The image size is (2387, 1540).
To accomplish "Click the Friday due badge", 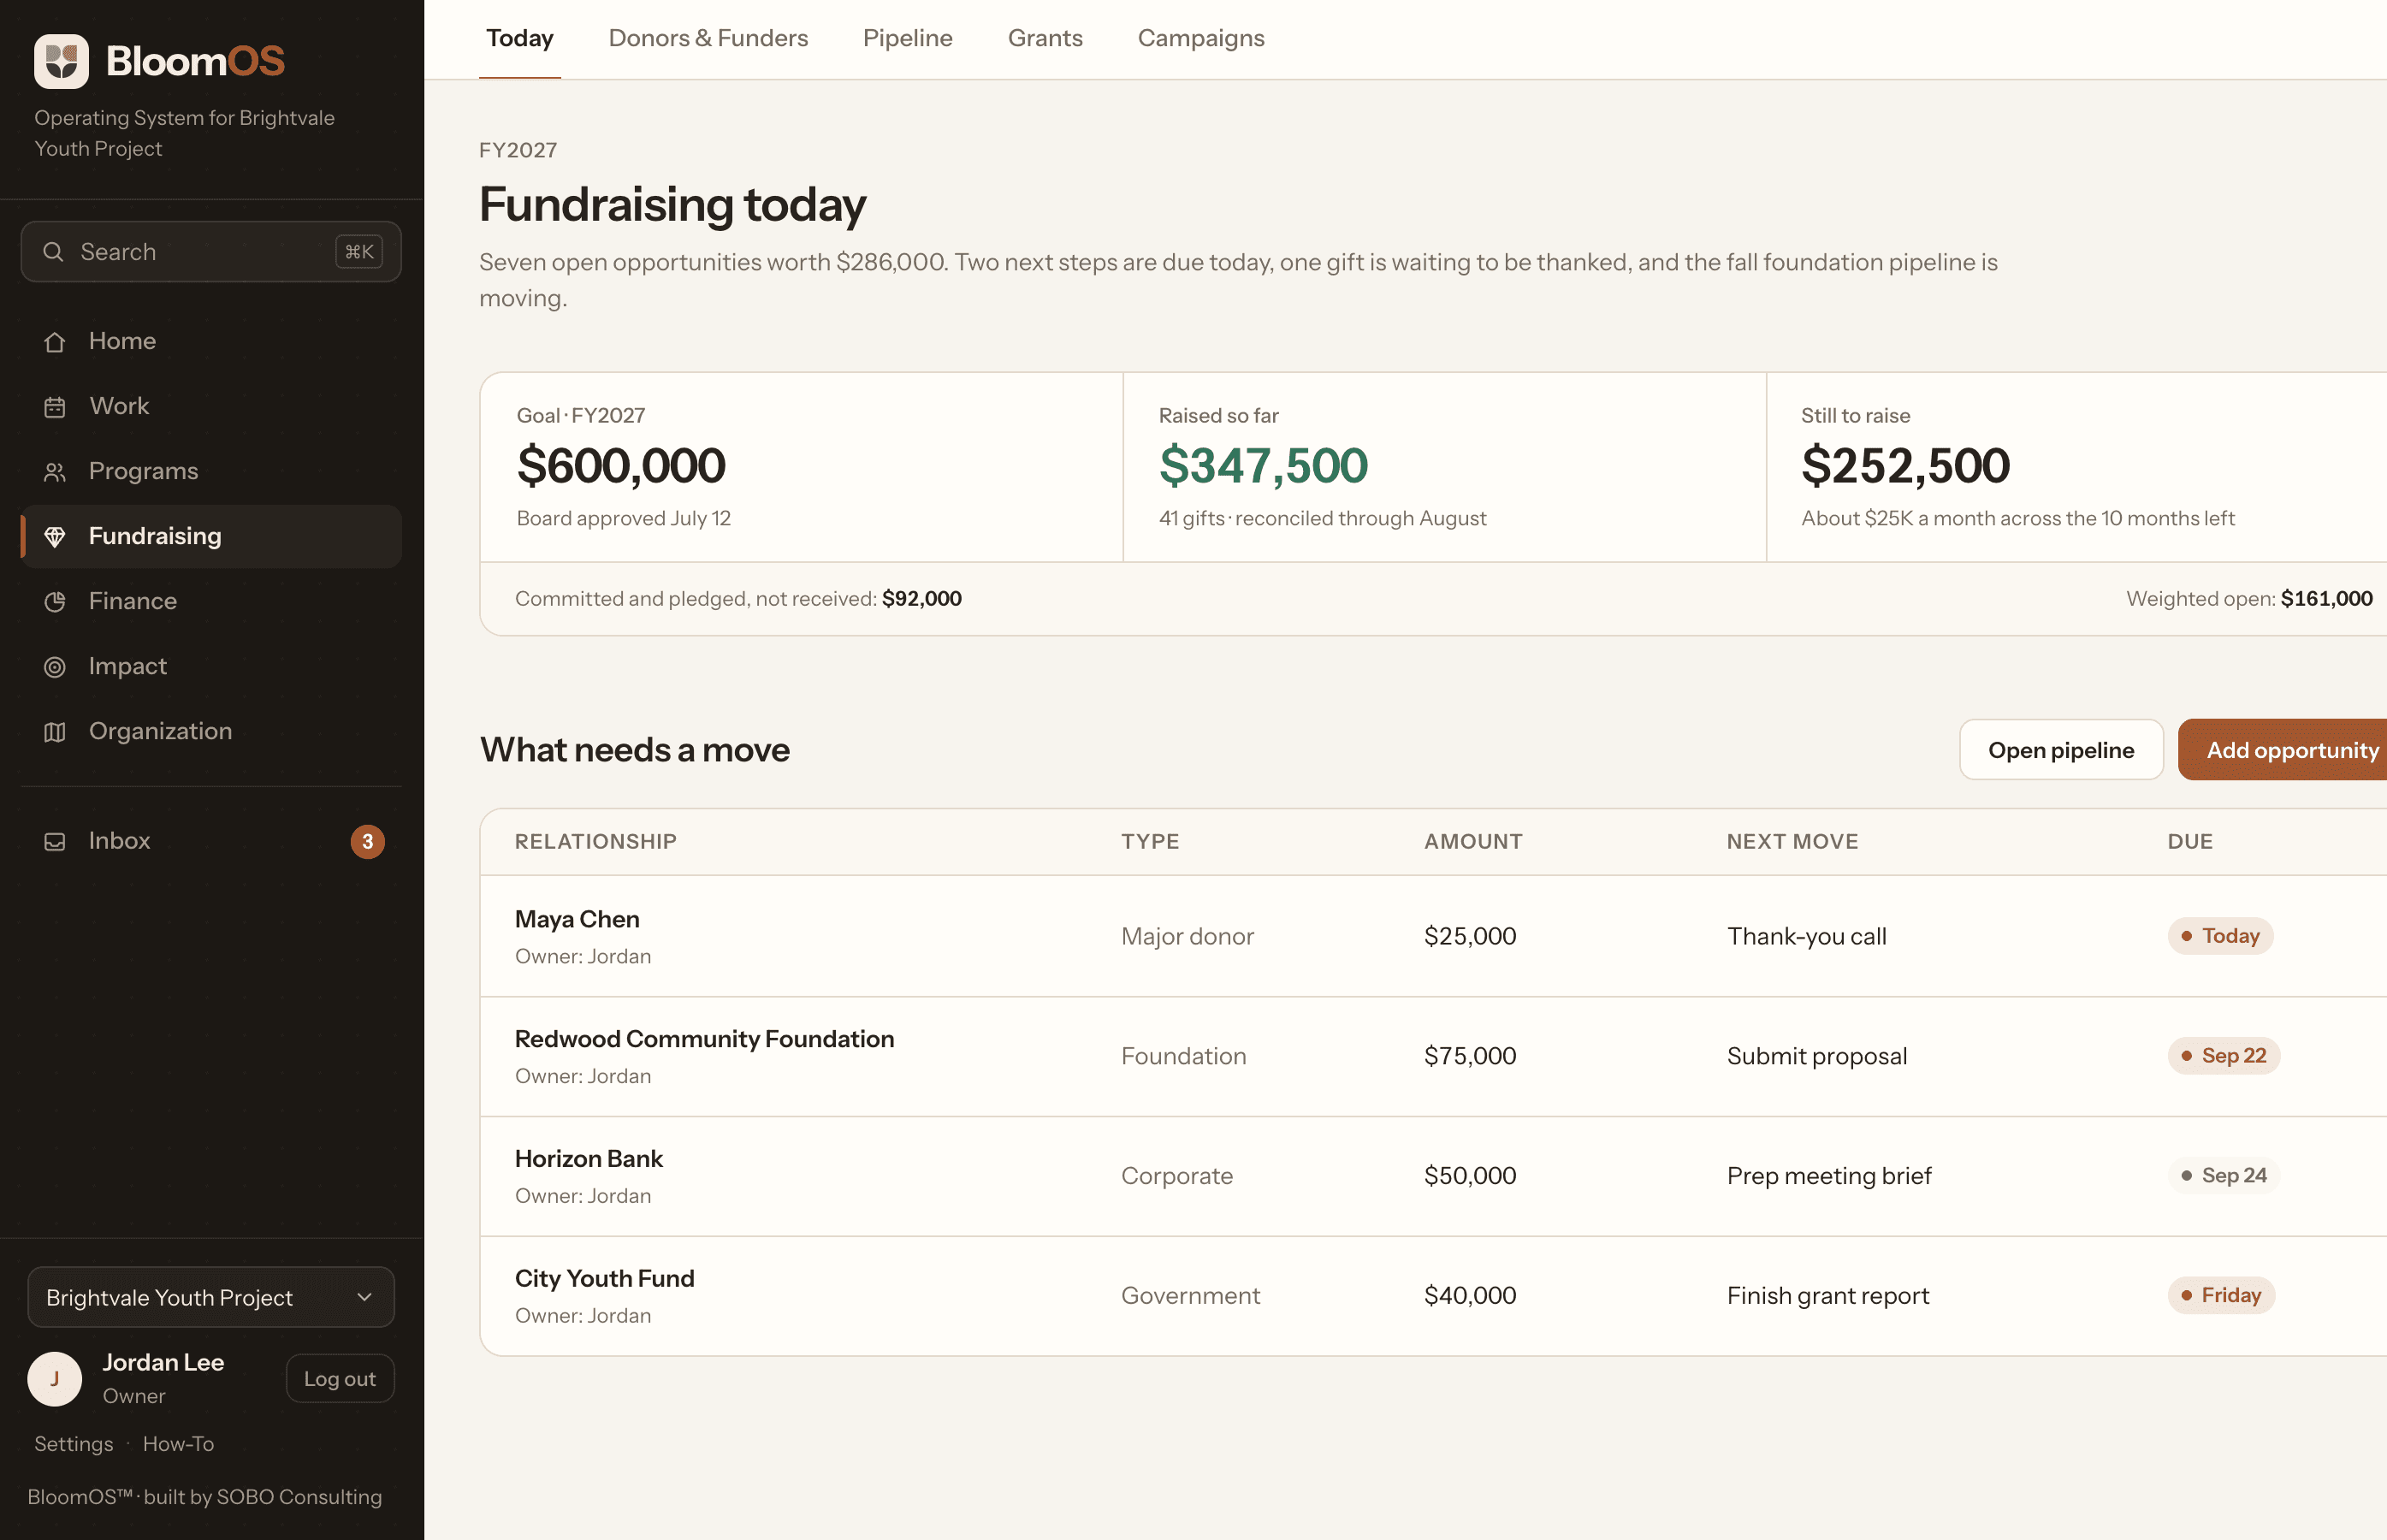I will tap(2222, 1296).
